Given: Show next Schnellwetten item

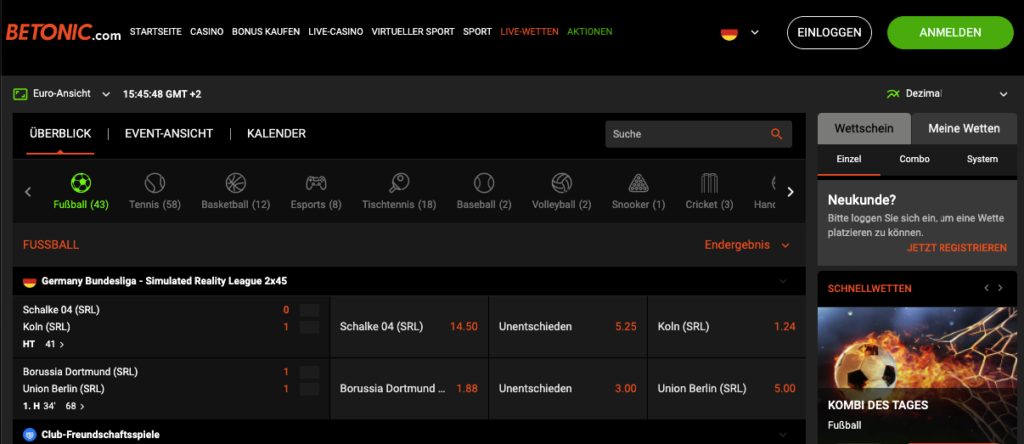Looking at the screenshot, I should point(1000,288).
